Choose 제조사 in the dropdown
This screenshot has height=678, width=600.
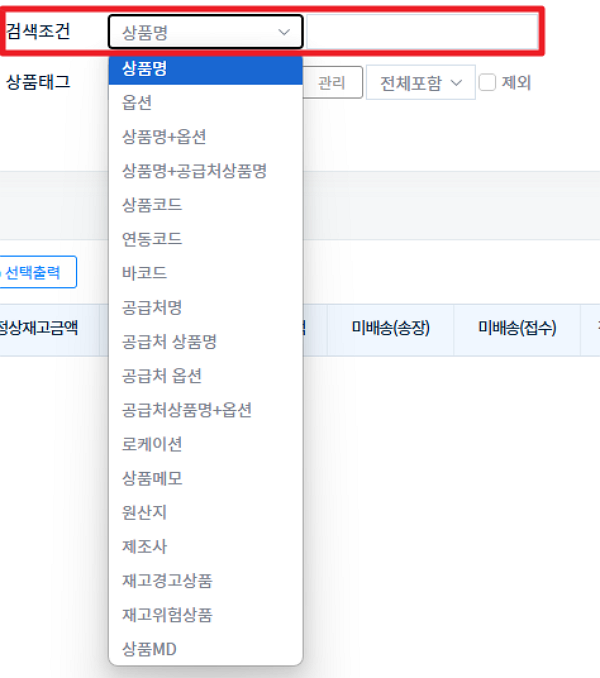click(x=144, y=546)
